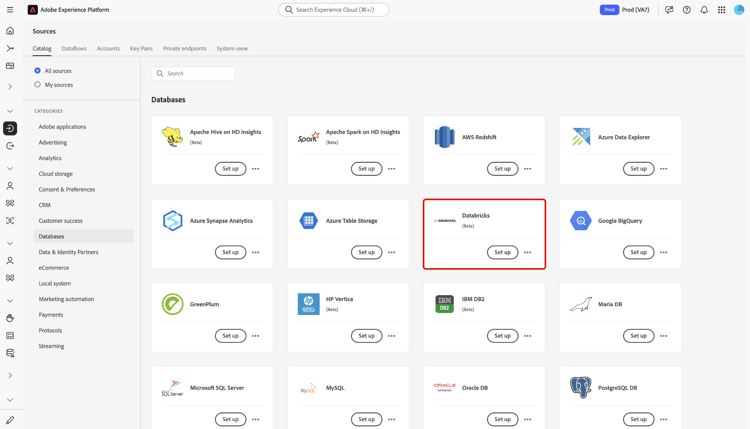Select the All sources radio button
Viewport: 750px width, 429px height.
(37, 71)
